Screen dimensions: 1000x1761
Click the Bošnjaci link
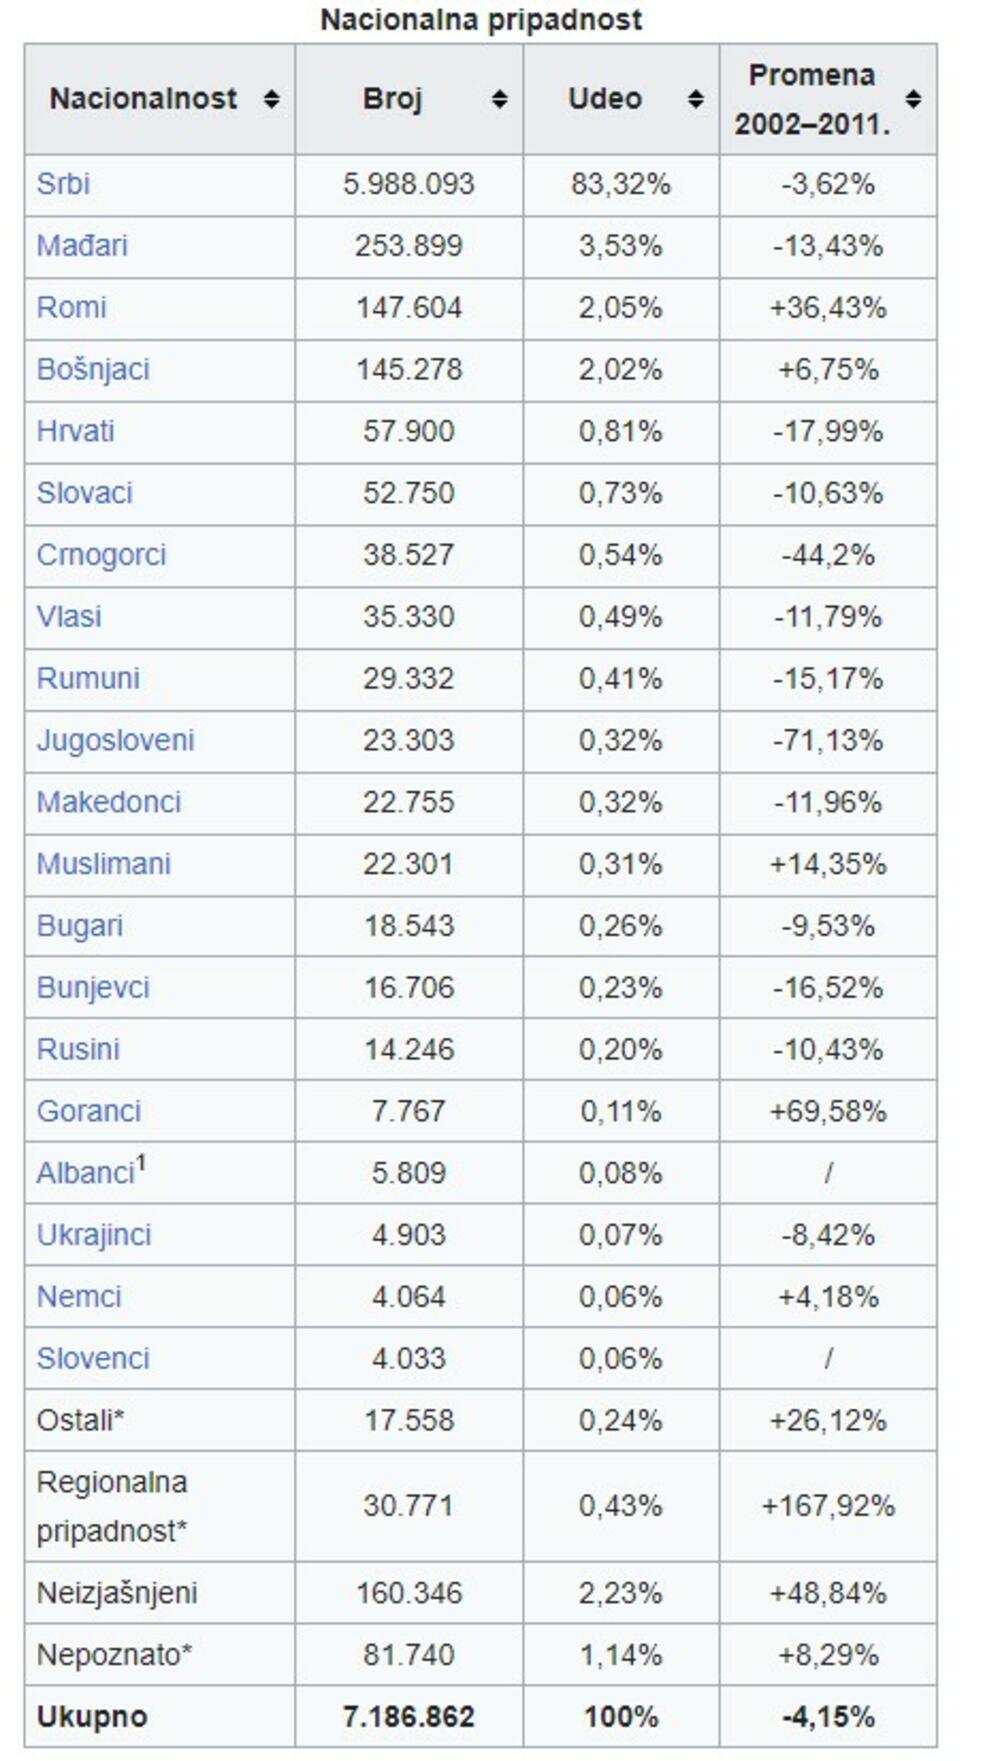click(93, 370)
